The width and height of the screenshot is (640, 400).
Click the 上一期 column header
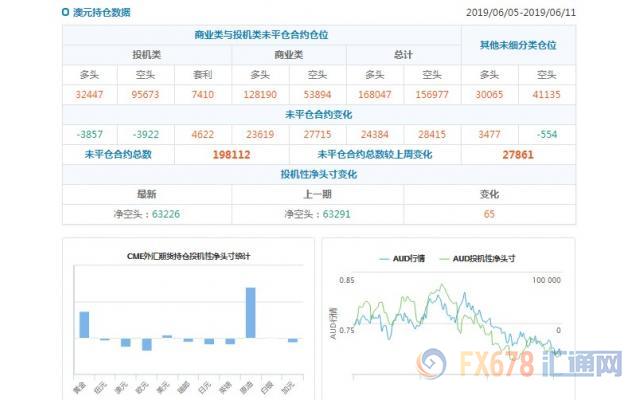(318, 194)
